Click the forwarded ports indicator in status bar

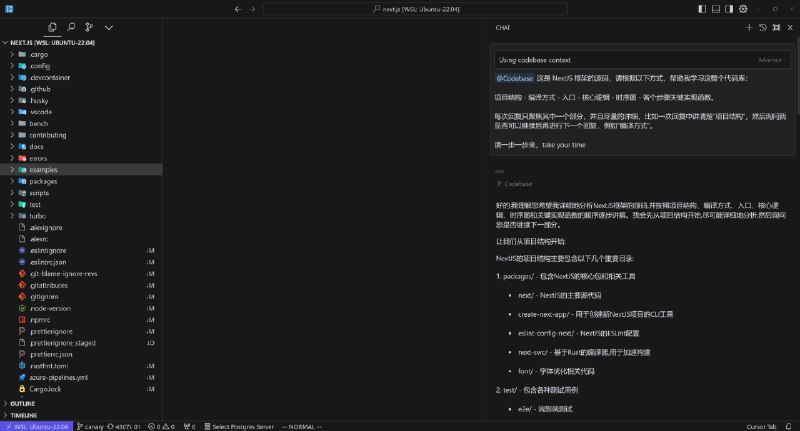tap(189, 426)
